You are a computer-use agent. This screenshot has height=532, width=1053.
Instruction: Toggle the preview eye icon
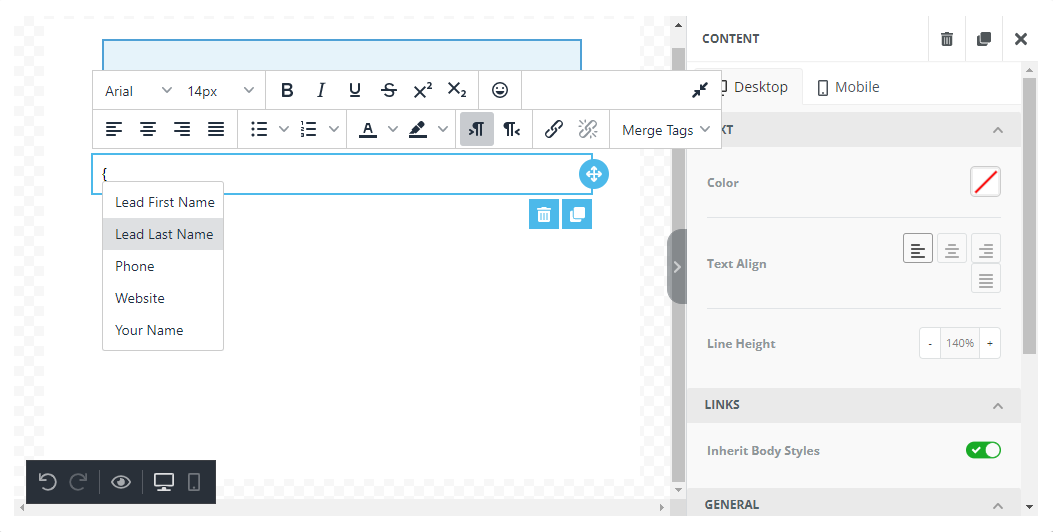click(121, 482)
